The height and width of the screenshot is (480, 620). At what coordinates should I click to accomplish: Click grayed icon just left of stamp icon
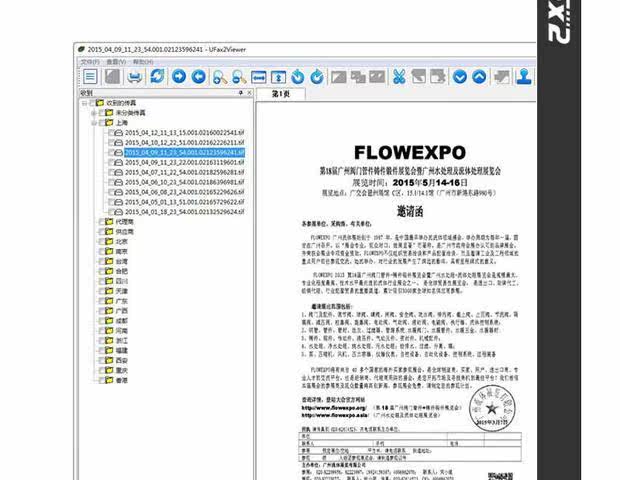502,77
